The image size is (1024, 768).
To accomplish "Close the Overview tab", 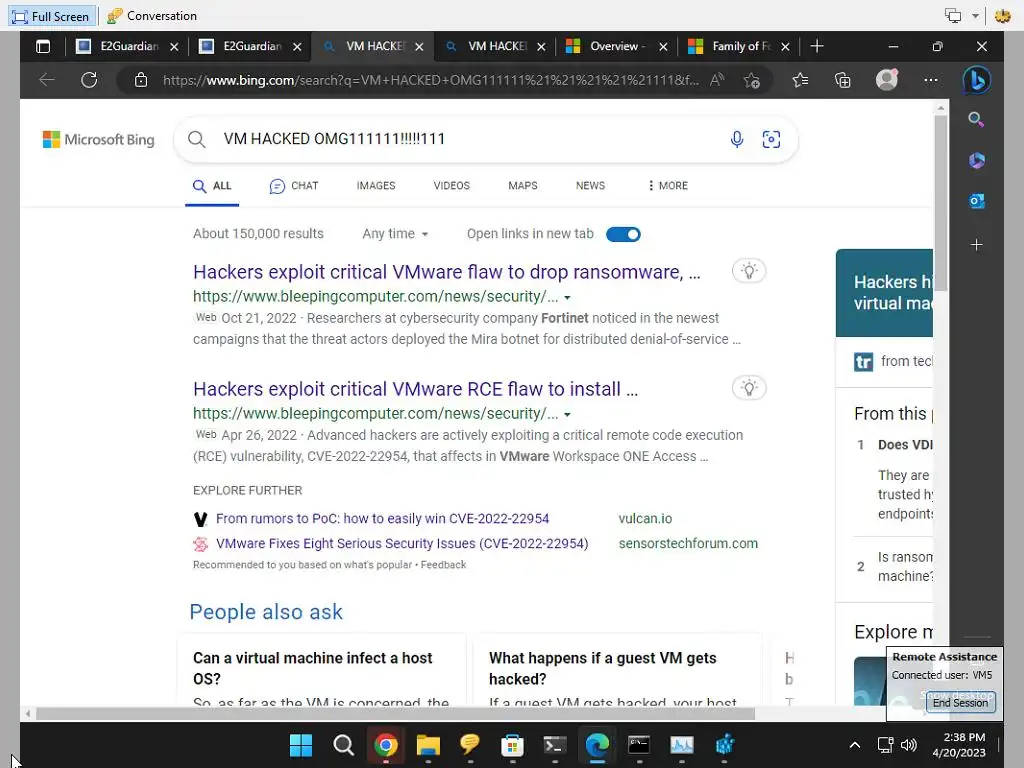I will (x=663, y=46).
